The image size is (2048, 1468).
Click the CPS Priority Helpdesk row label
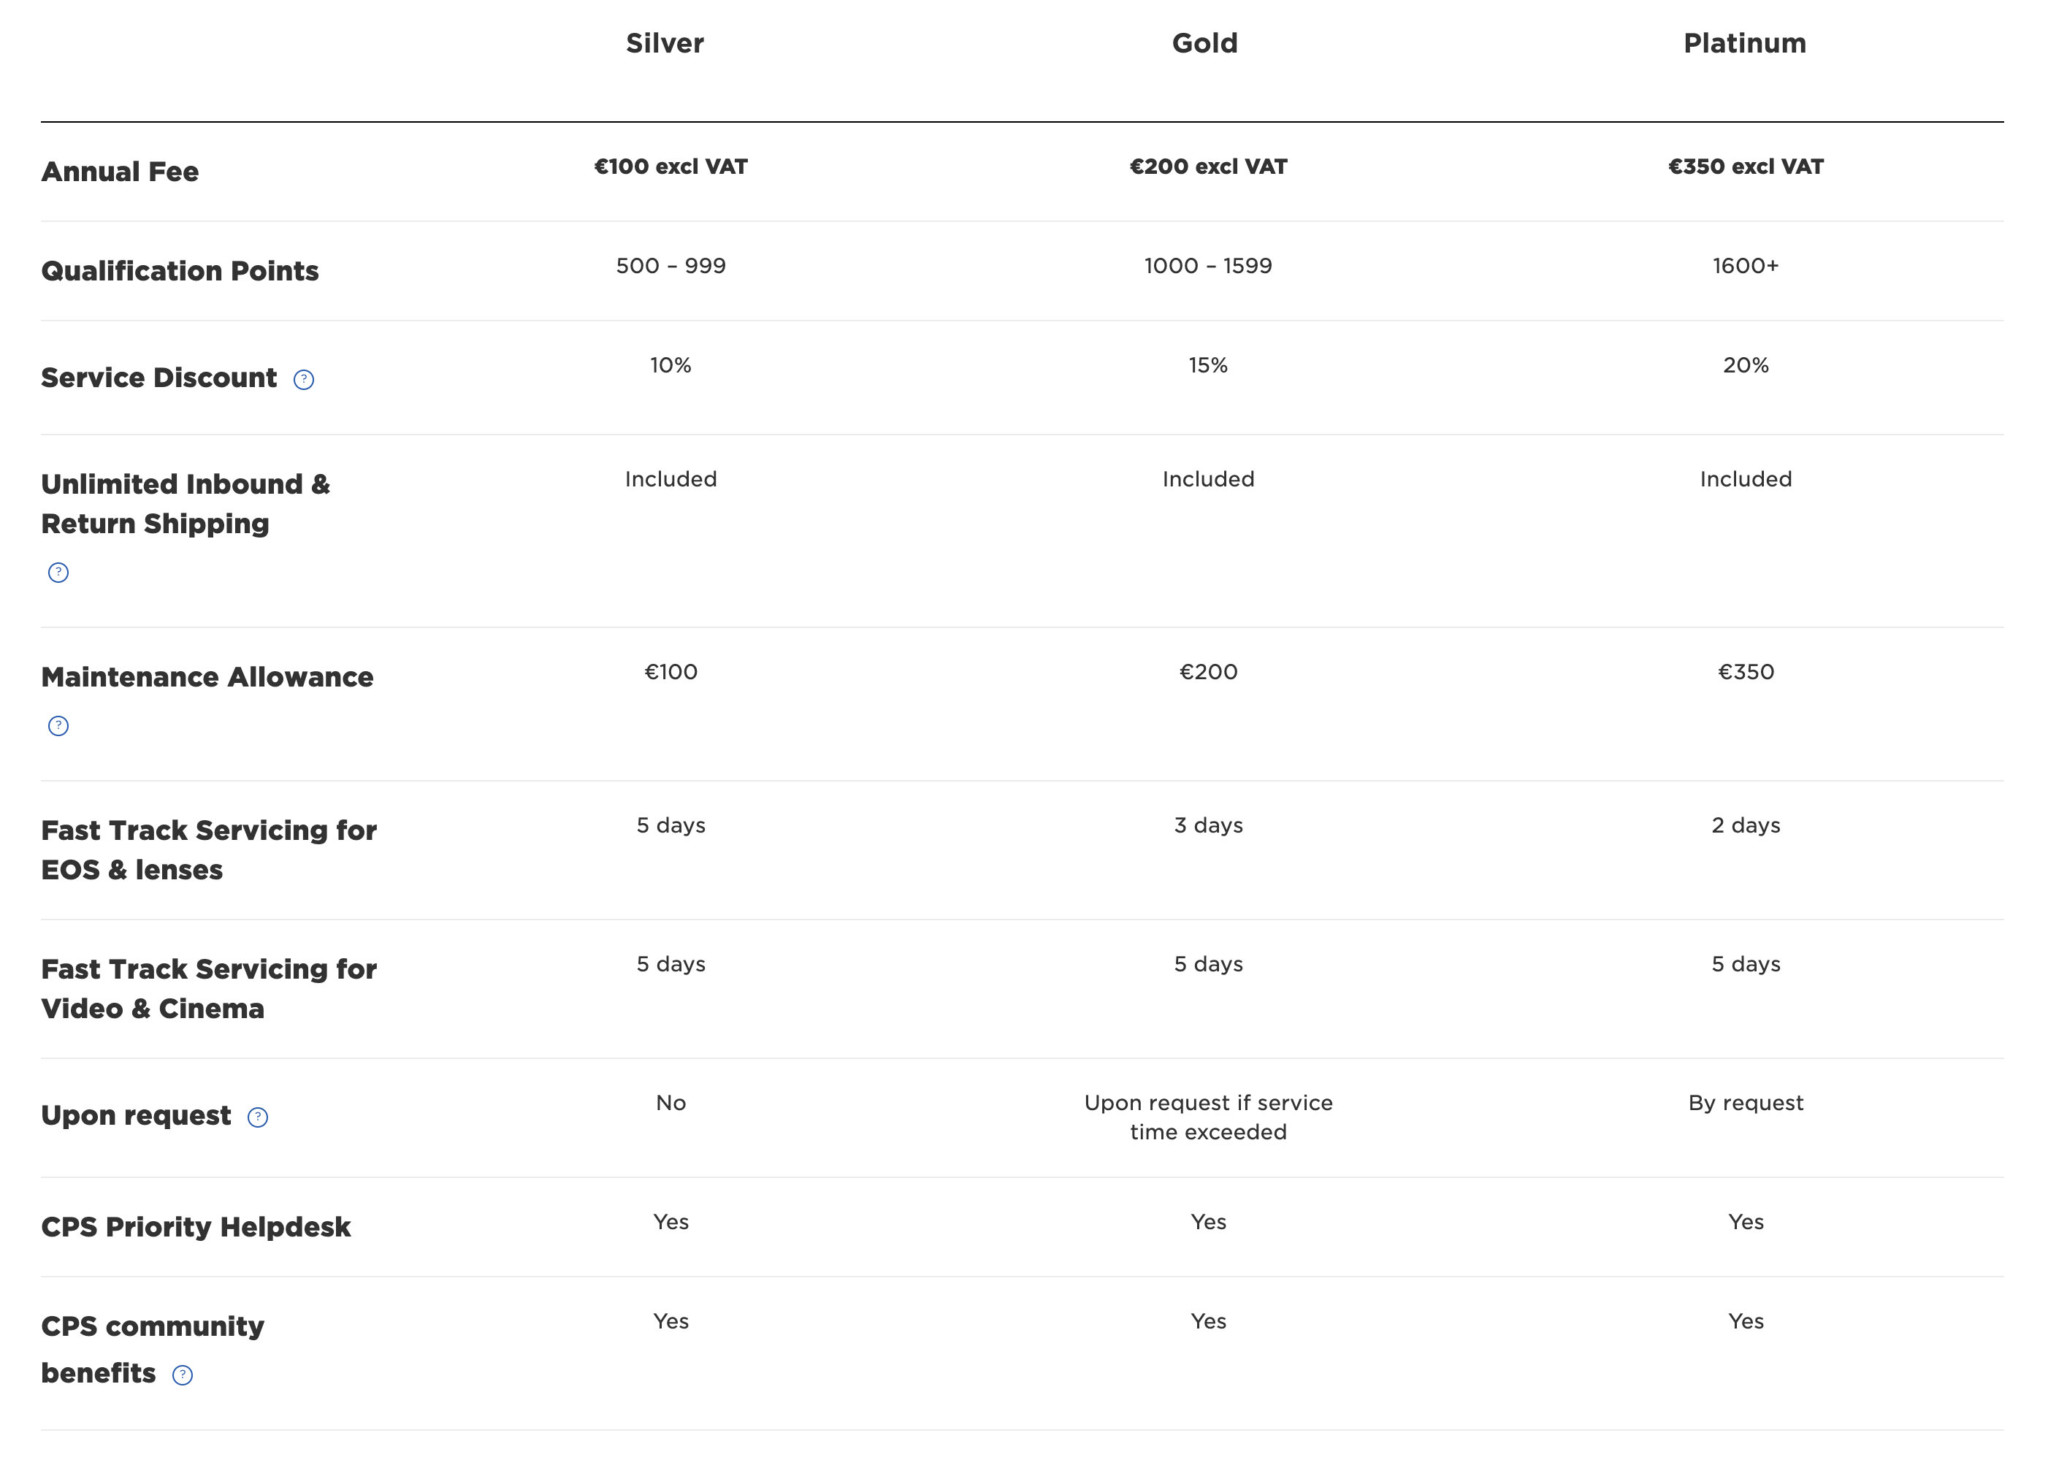coord(196,1227)
